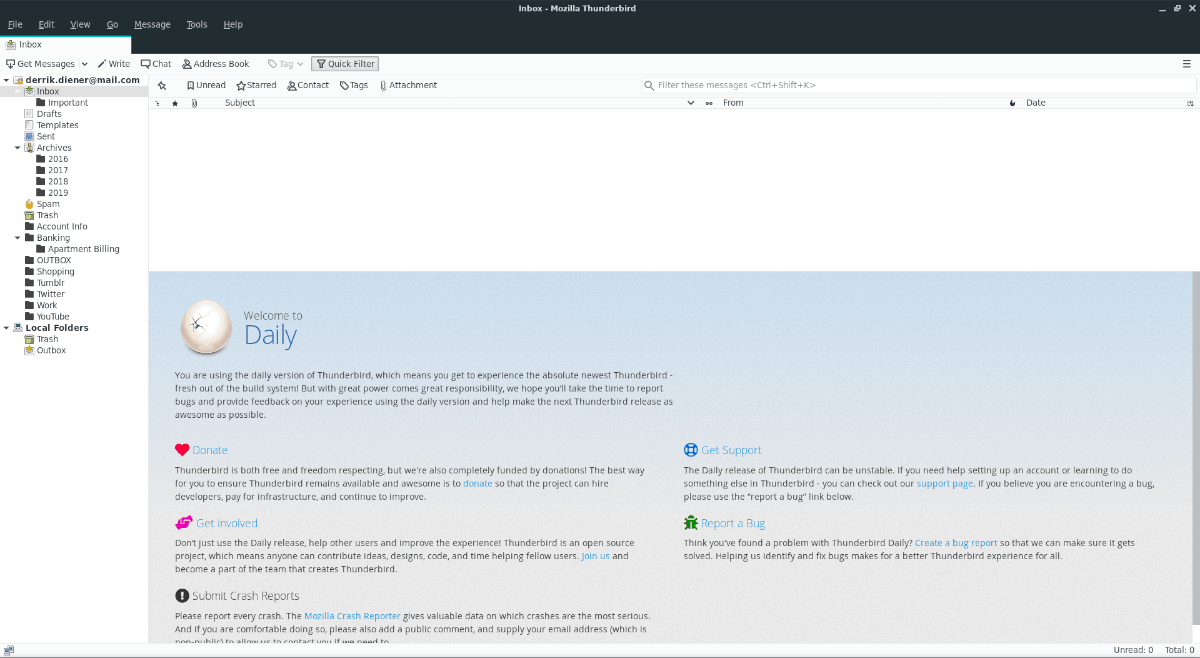The image size is (1200, 658).
Task: Click the starred column header icon
Action: (175, 103)
